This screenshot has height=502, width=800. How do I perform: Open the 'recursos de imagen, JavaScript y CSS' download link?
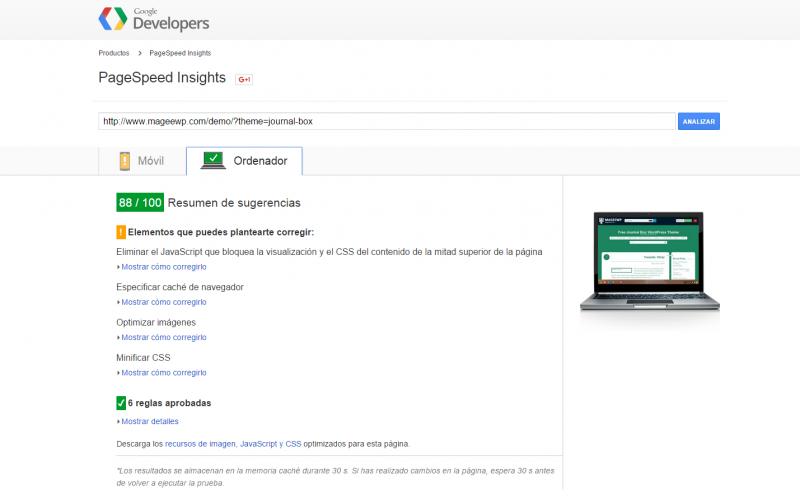[233, 444]
